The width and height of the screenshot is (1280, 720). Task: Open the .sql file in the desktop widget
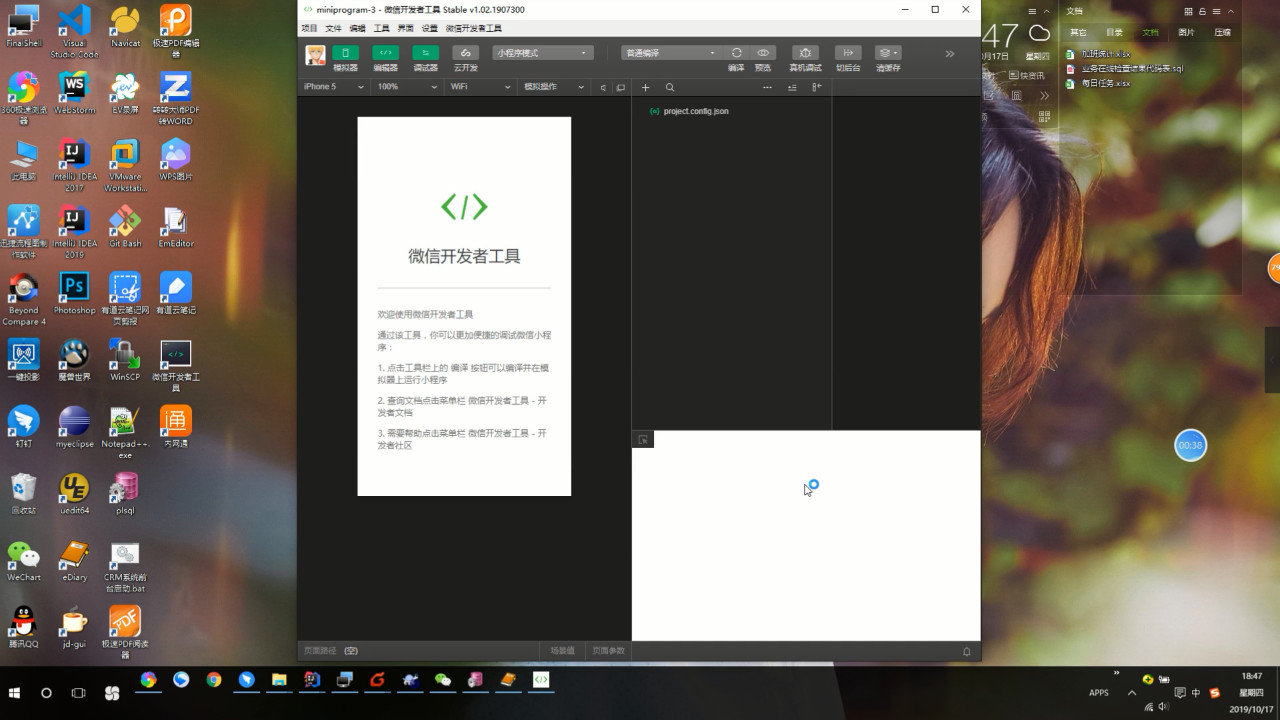click(x=1124, y=69)
